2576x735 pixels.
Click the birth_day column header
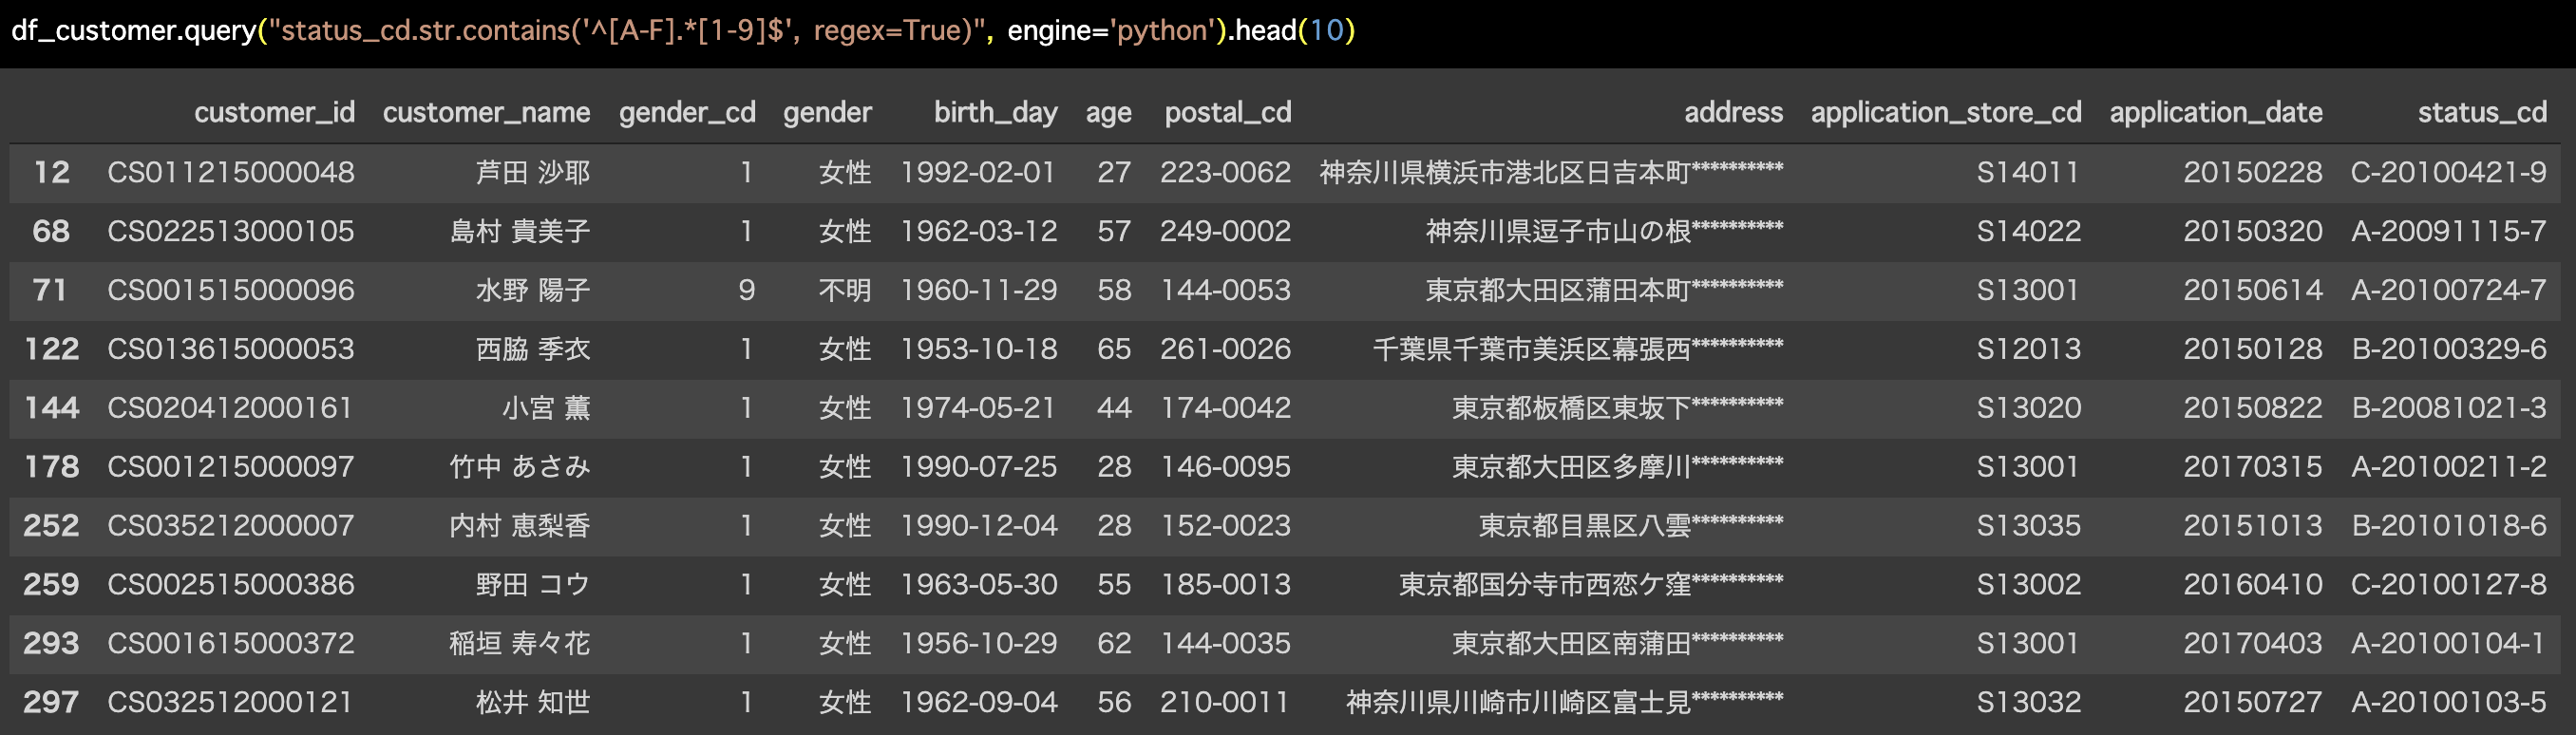(x=995, y=113)
